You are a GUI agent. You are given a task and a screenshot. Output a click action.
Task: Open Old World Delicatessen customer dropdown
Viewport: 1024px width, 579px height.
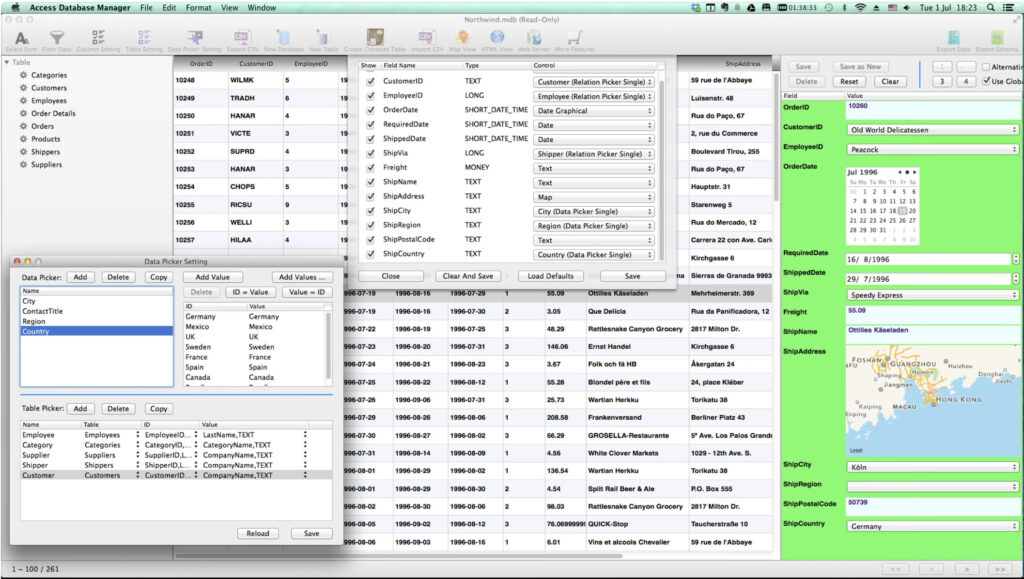(x=933, y=130)
